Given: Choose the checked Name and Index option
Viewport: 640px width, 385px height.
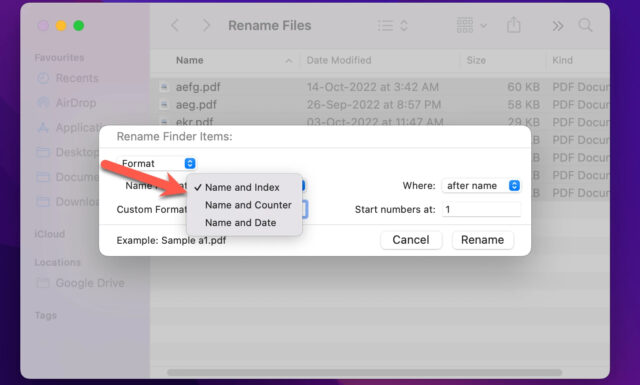Looking at the screenshot, I should click(242, 187).
